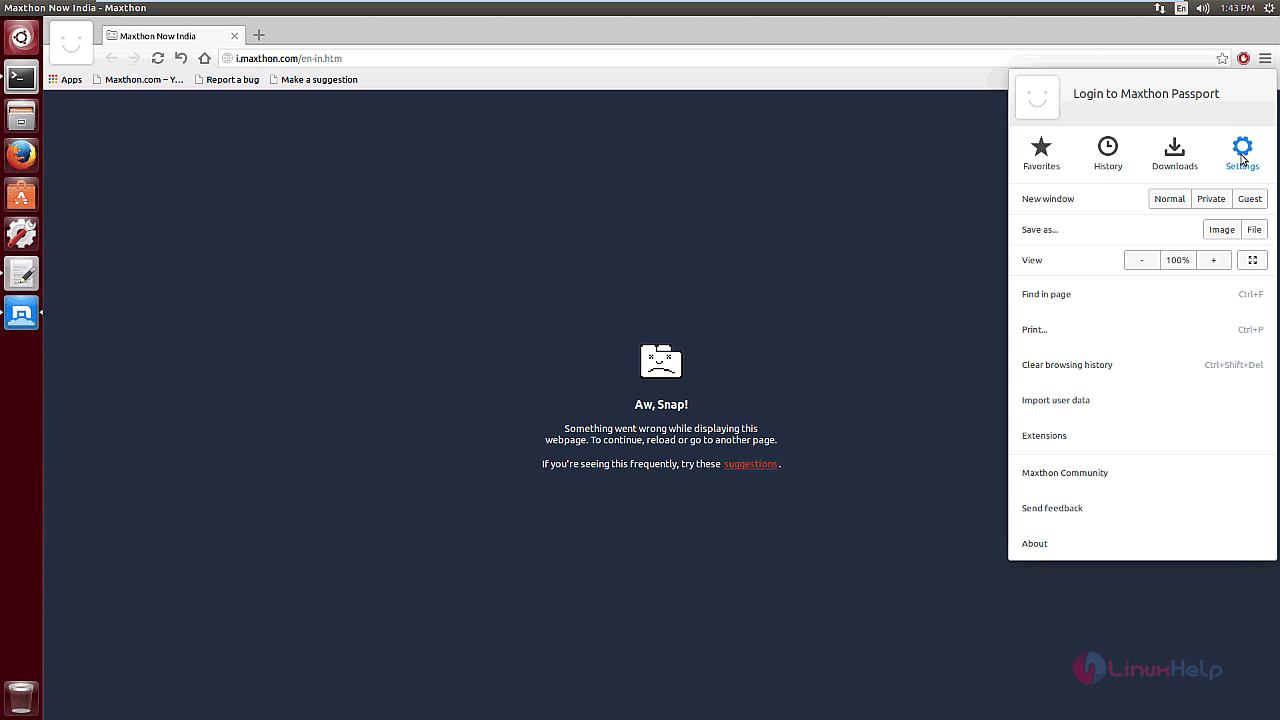1280x720 pixels.
Task: Click the red suggestions link
Action: click(x=750, y=464)
